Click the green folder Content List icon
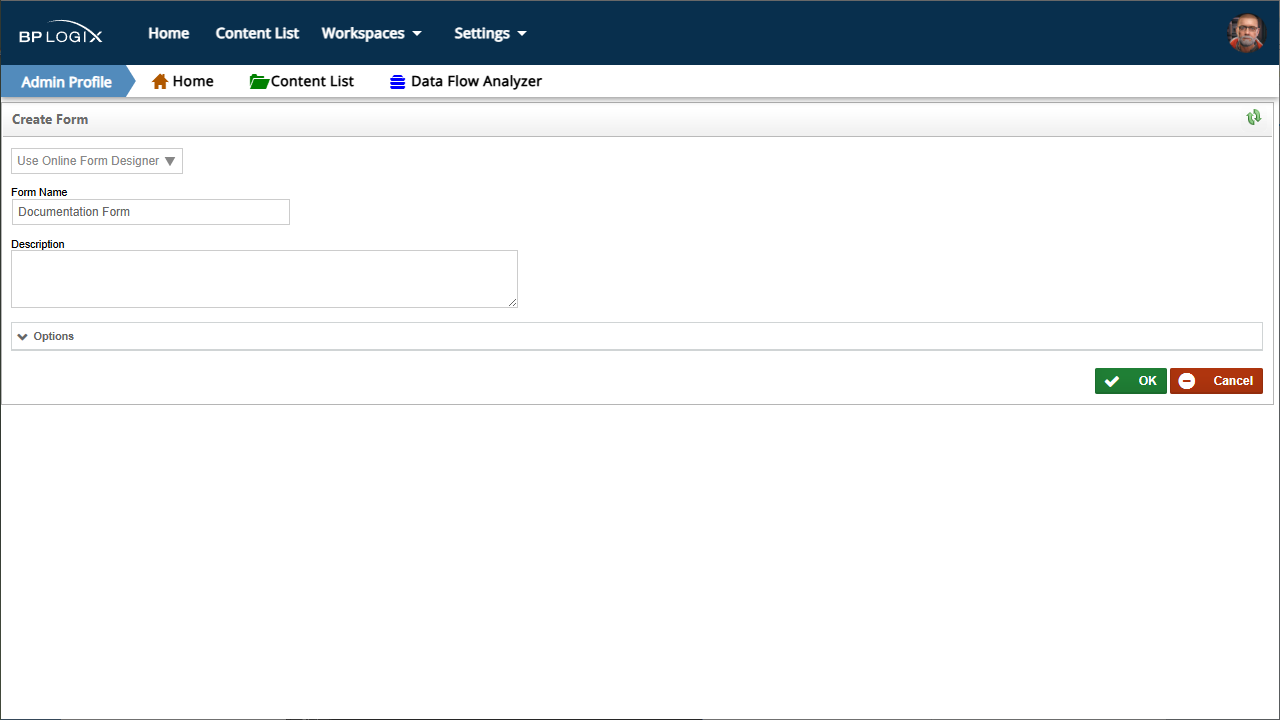The width and height of the screenshot is (1280, 720). pyautogui.click(x=259, y=81)
